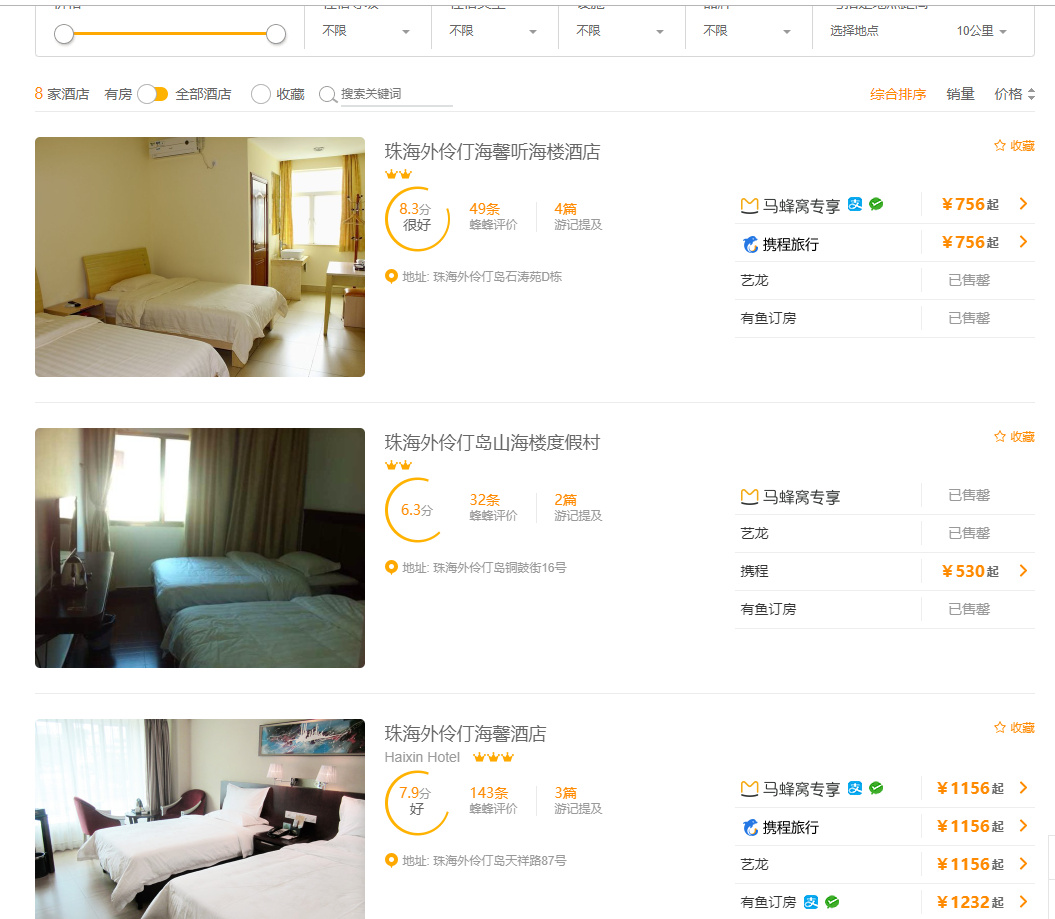Select the 综合排序 sort tab
This screenshot has width=1055, height=919.
pyautogui.click(x=897, y=94)
